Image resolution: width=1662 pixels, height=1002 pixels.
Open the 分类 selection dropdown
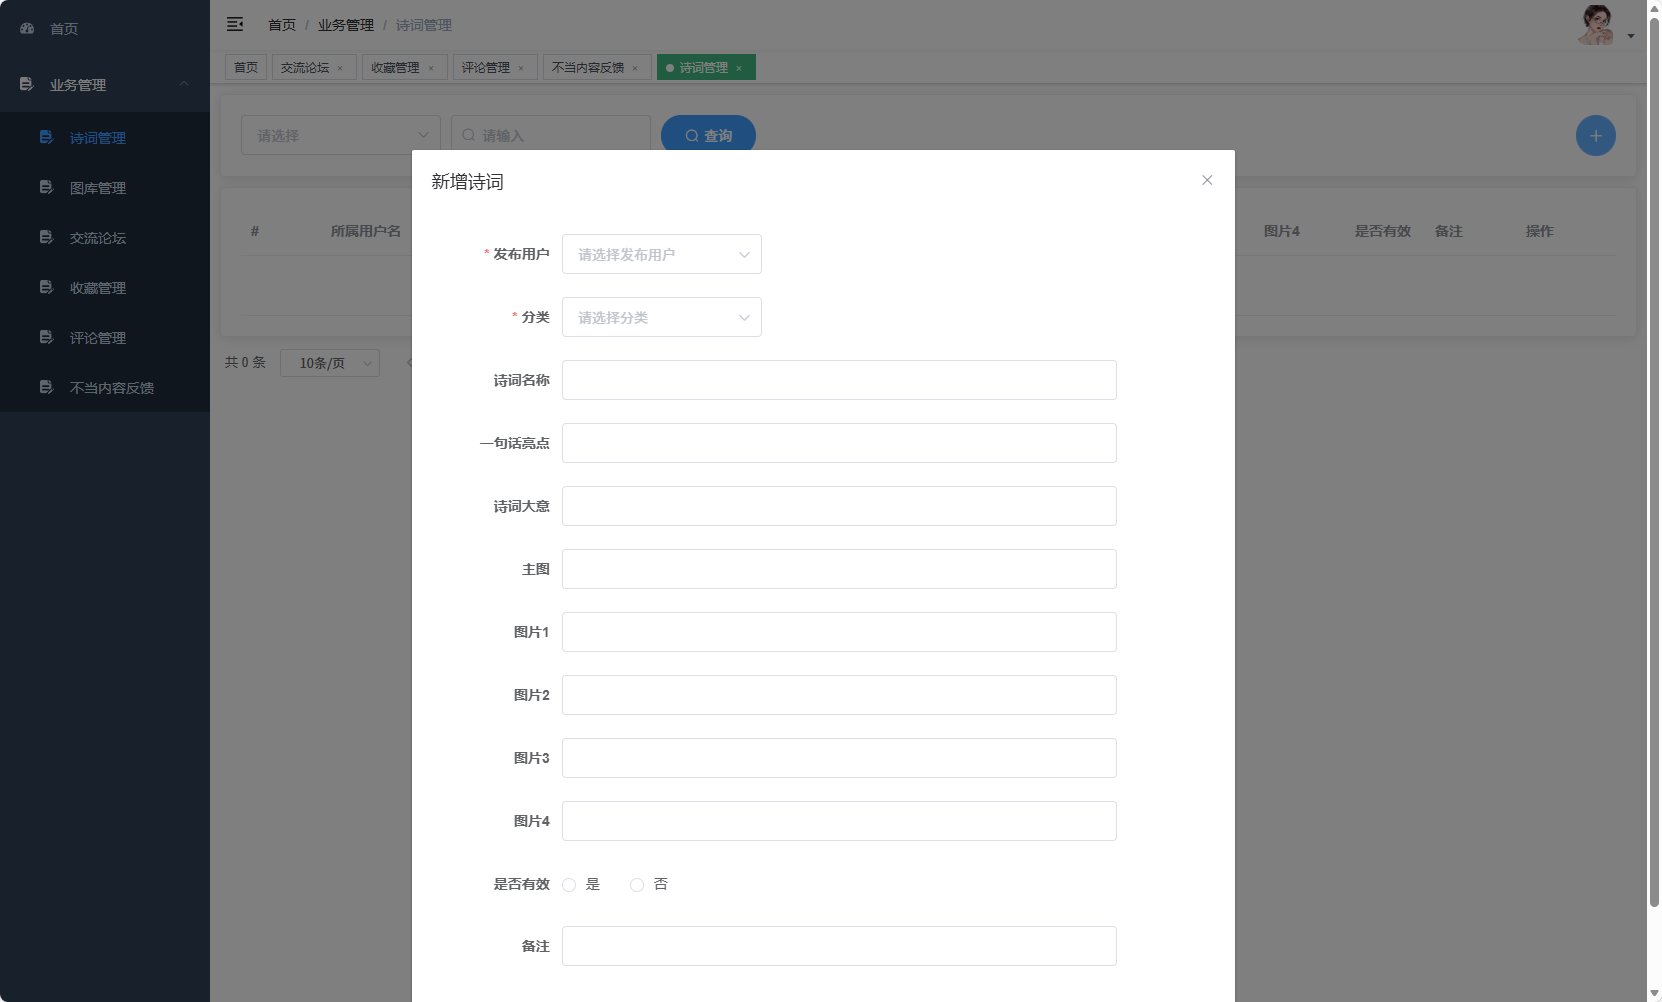[x=661, y=317]
